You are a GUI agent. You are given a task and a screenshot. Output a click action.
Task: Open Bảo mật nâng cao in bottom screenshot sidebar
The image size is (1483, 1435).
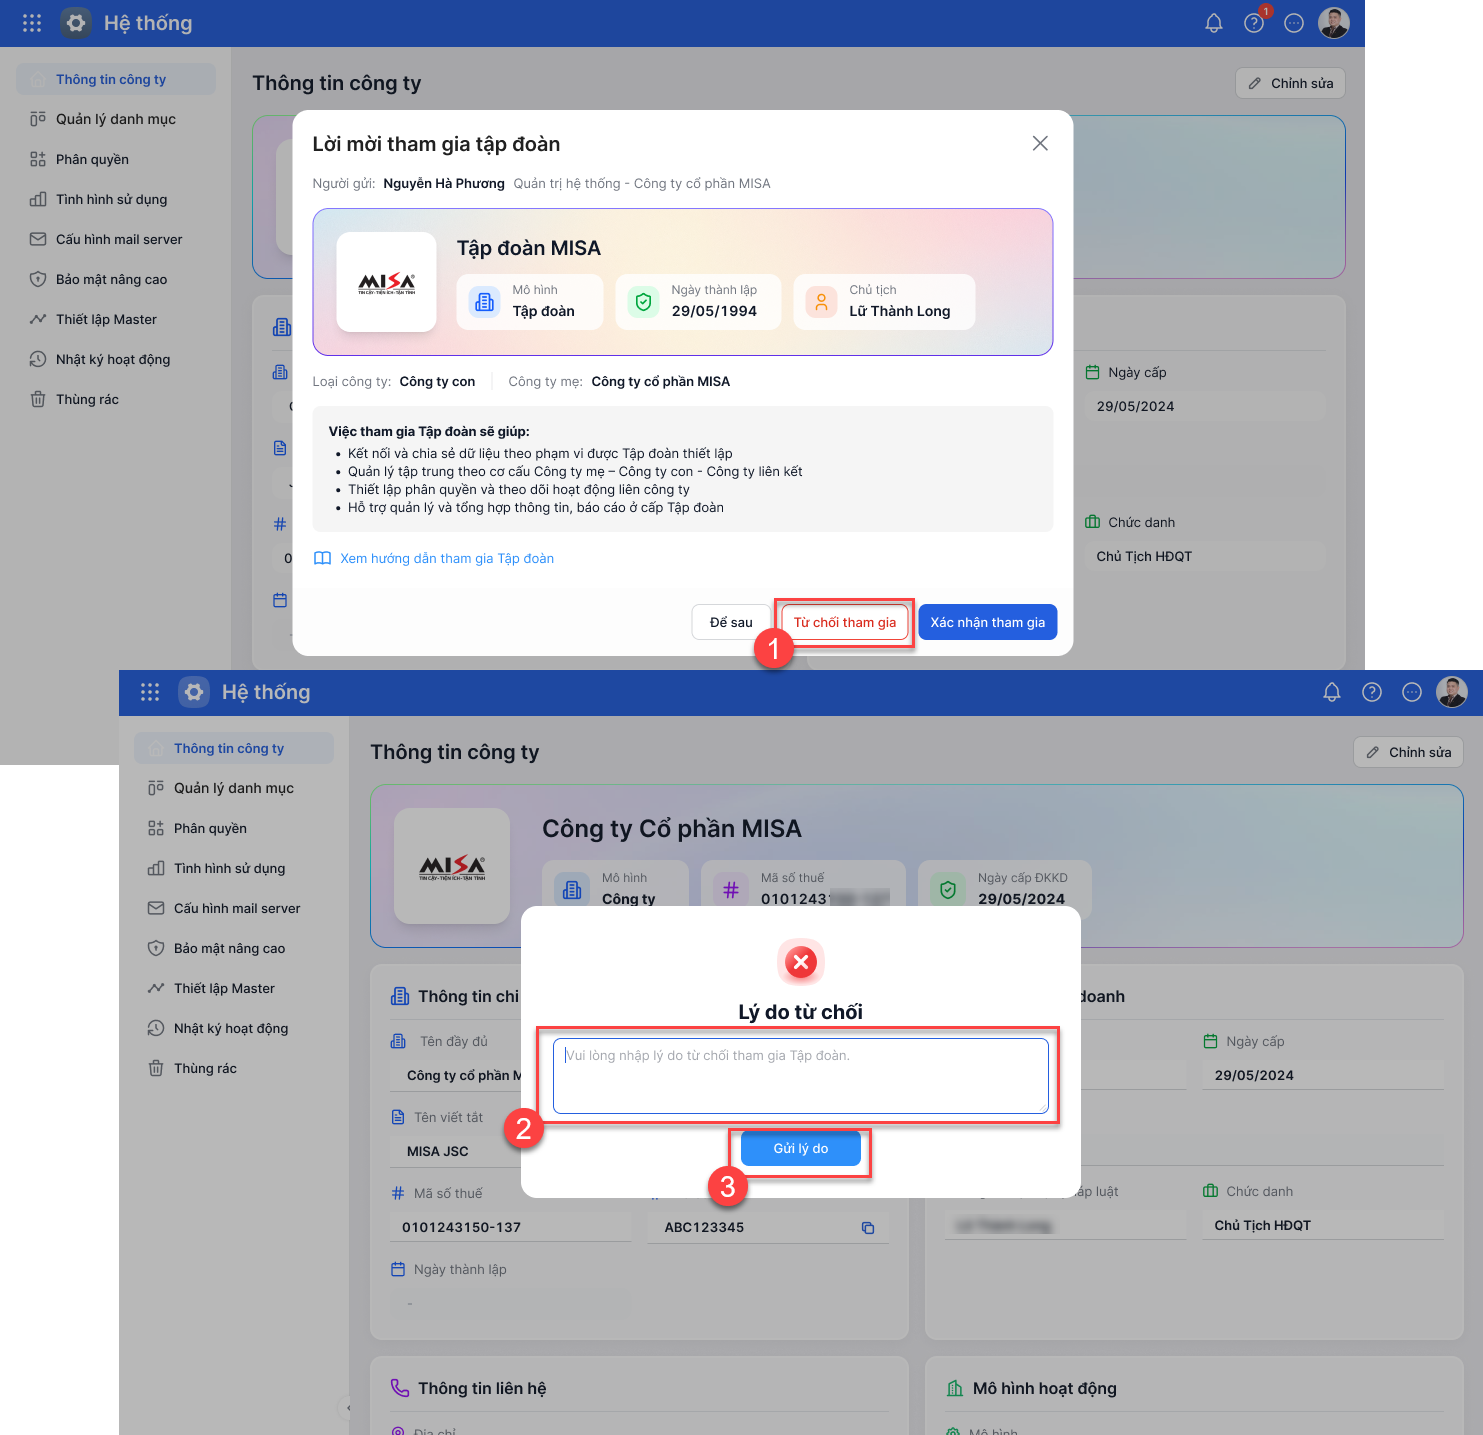[x=234, y=948]
